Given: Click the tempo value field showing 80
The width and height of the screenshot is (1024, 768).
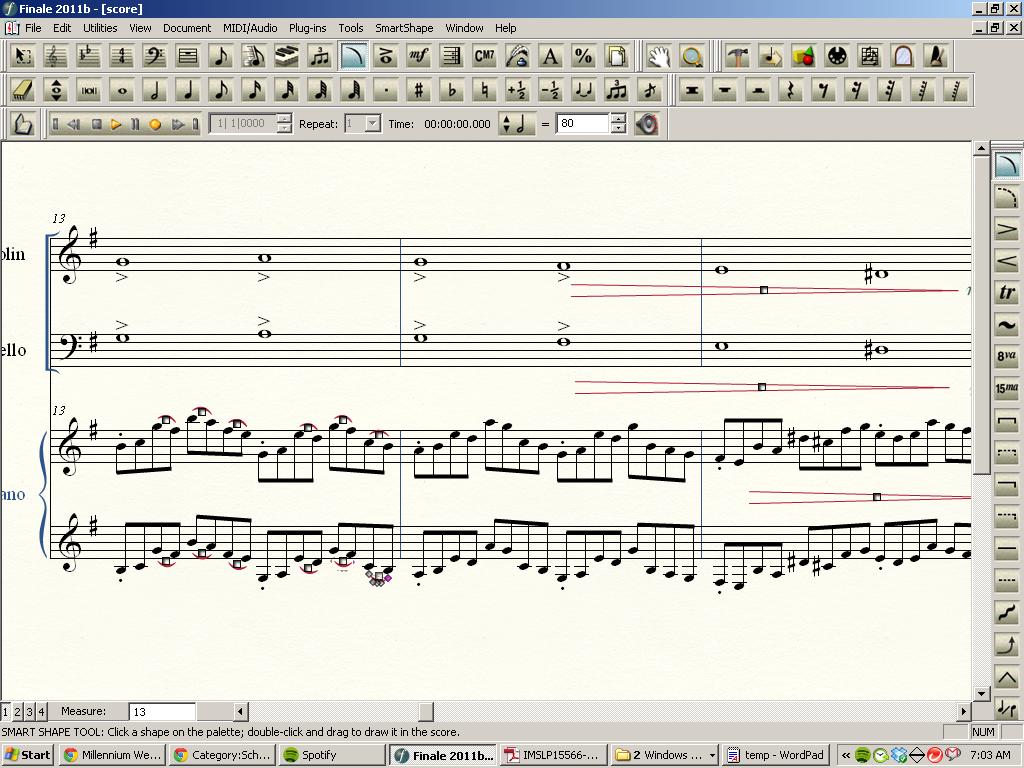Looking at the screenshot, I should pos(583,123).
